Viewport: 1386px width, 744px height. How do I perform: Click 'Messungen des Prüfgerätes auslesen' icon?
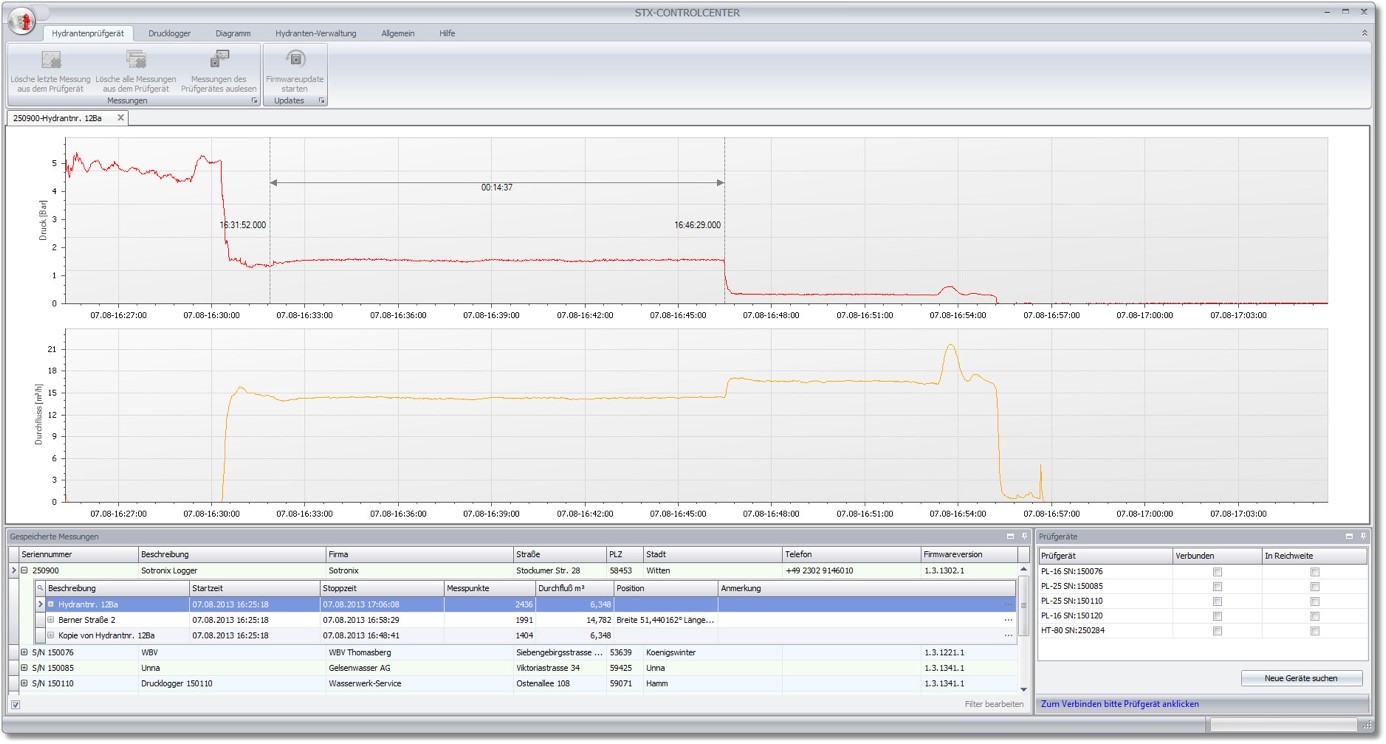[x=219, y=60]
